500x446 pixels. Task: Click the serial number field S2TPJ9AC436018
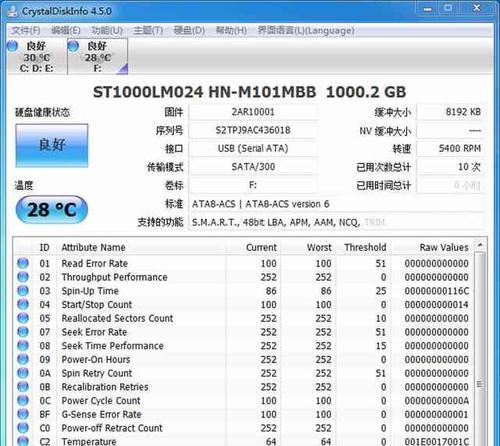[x=253, y=130]
